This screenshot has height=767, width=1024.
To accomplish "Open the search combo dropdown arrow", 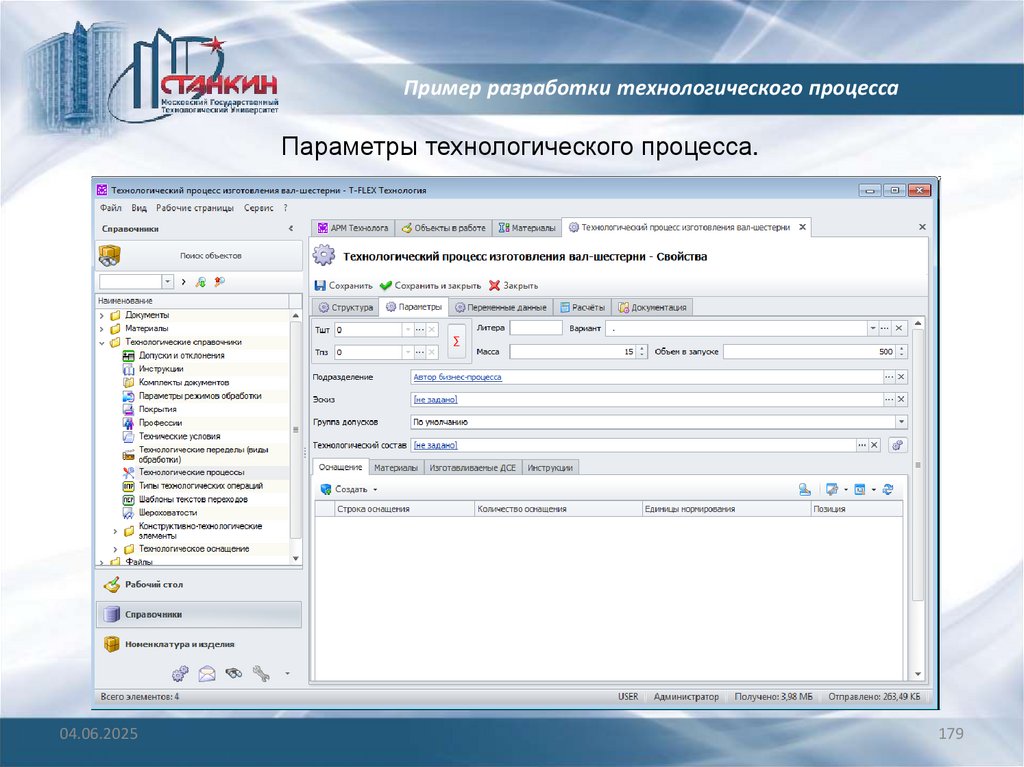I will point(167,282).
